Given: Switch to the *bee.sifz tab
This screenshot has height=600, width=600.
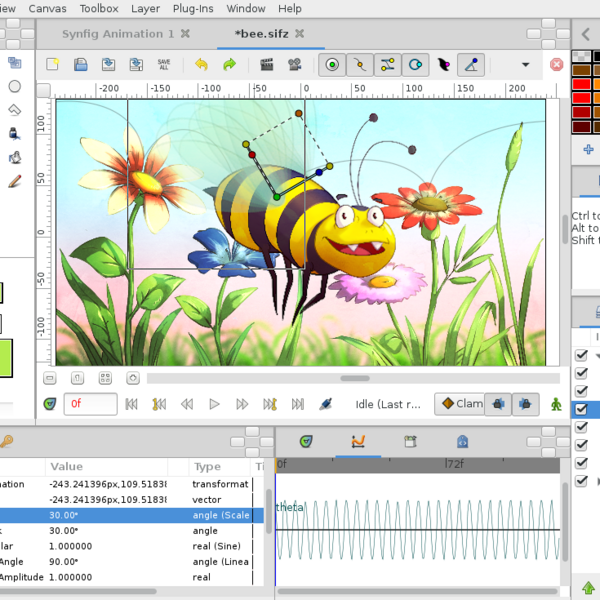Looking at the screenshot, I should (x=261, y=34).
